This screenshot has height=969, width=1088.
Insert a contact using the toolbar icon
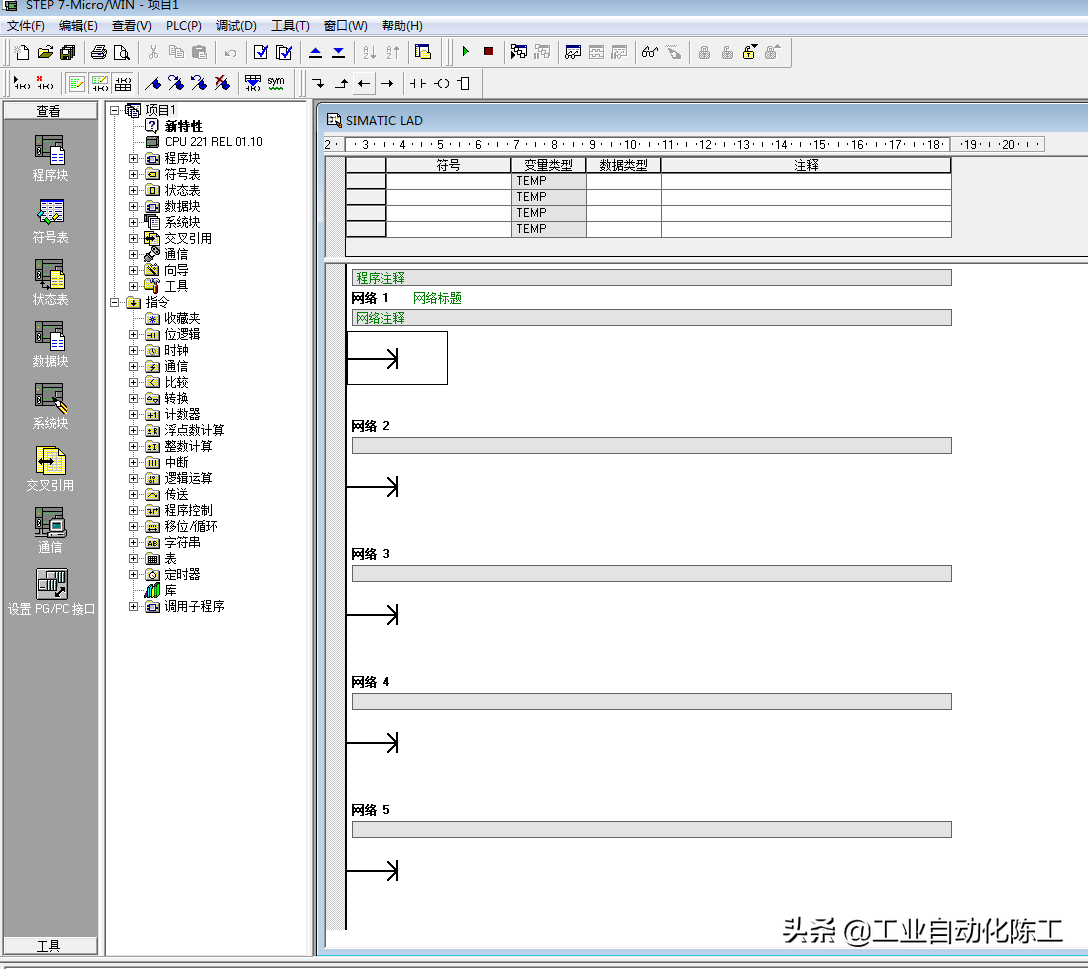coord(418,83)
